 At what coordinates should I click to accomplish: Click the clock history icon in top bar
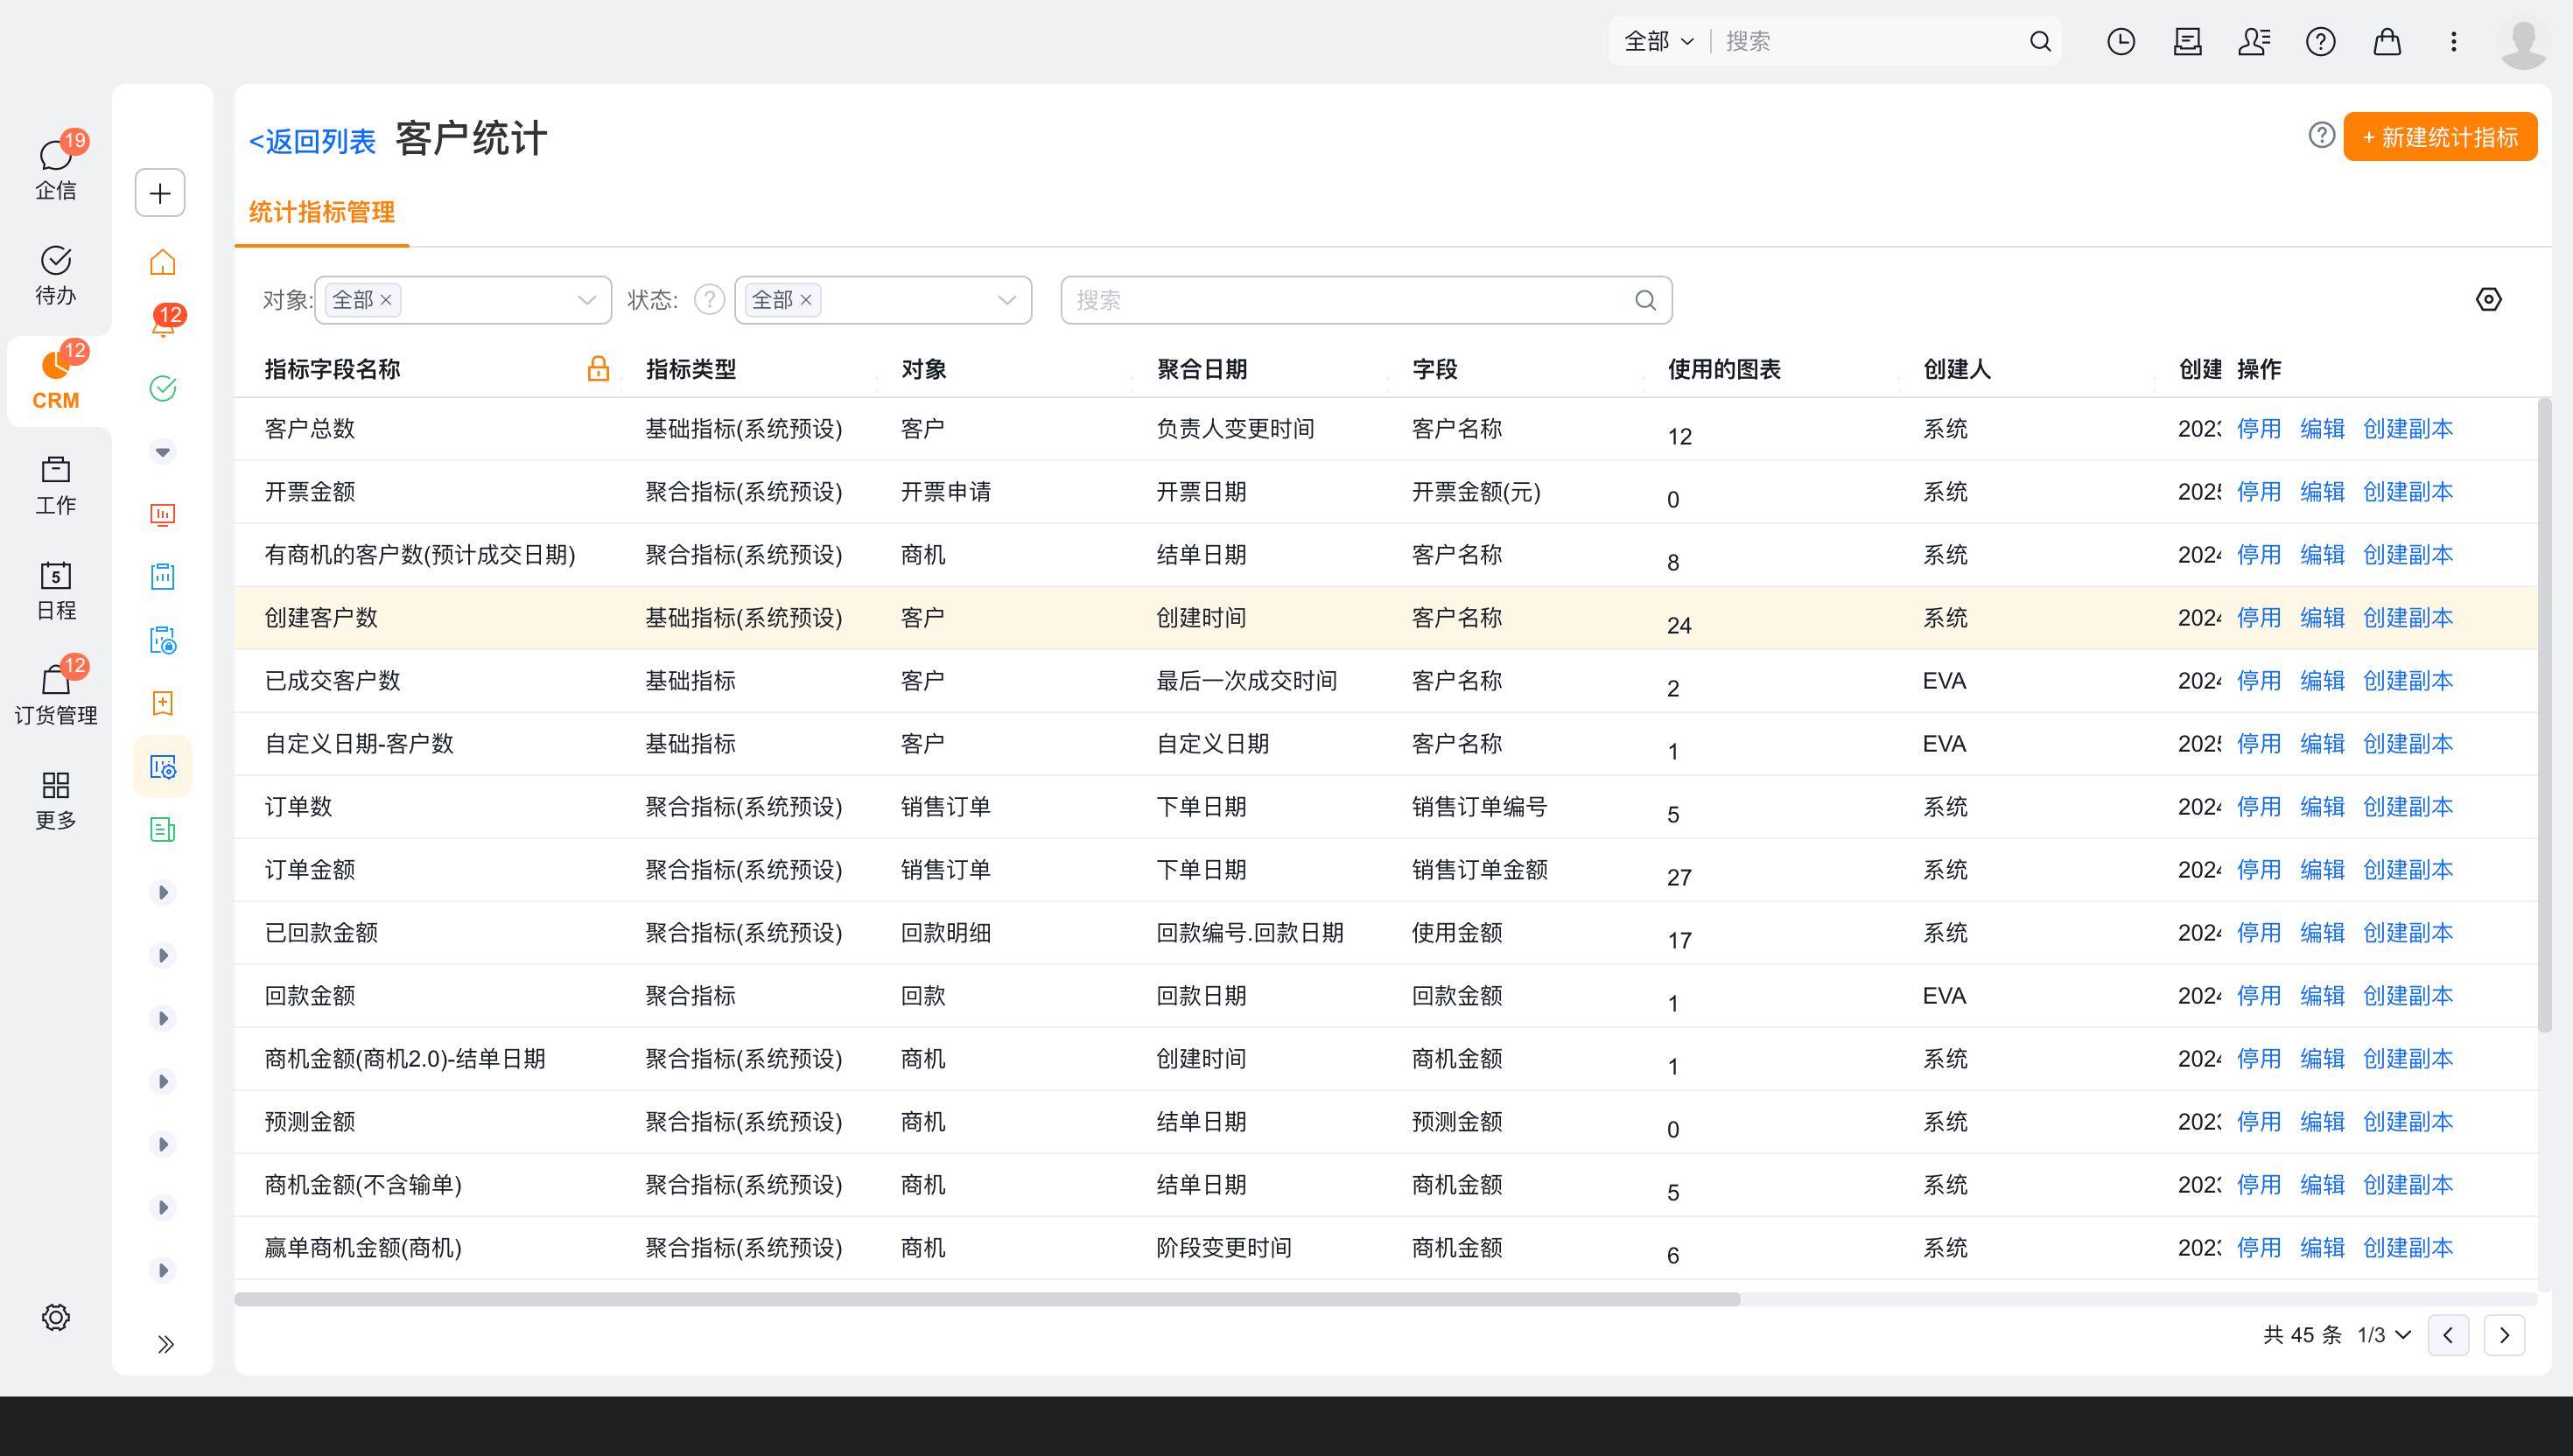[2121, 41]
